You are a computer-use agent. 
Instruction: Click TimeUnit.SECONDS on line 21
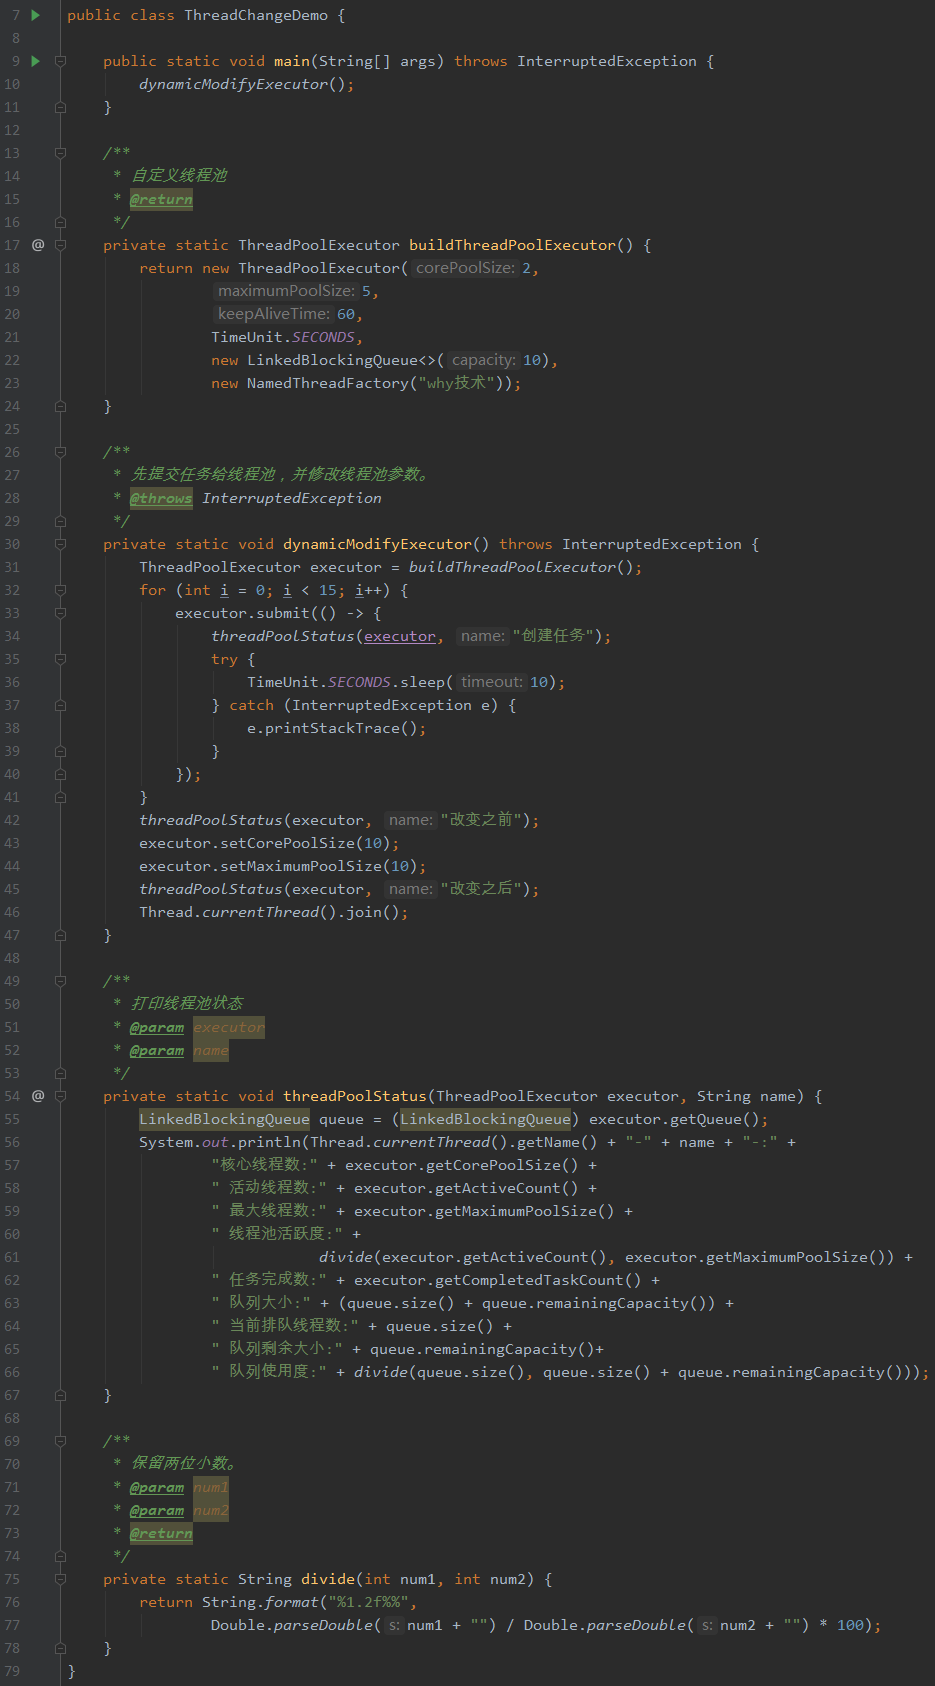[283, 337]
